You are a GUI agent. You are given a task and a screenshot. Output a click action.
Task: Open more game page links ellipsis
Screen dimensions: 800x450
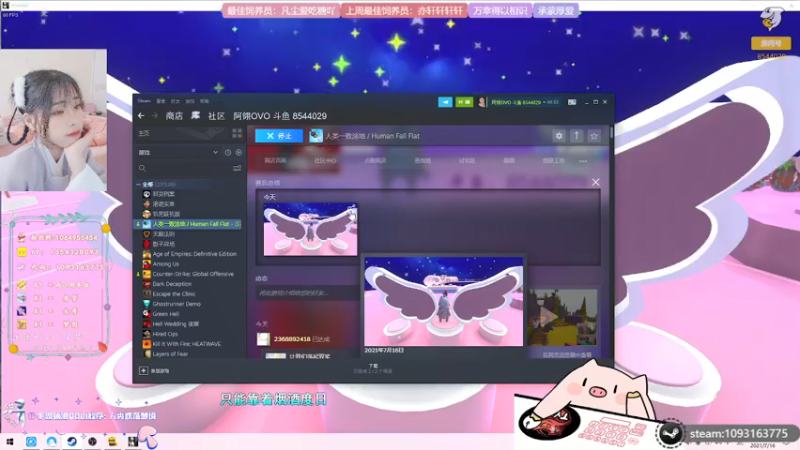(x=583, y=161)
